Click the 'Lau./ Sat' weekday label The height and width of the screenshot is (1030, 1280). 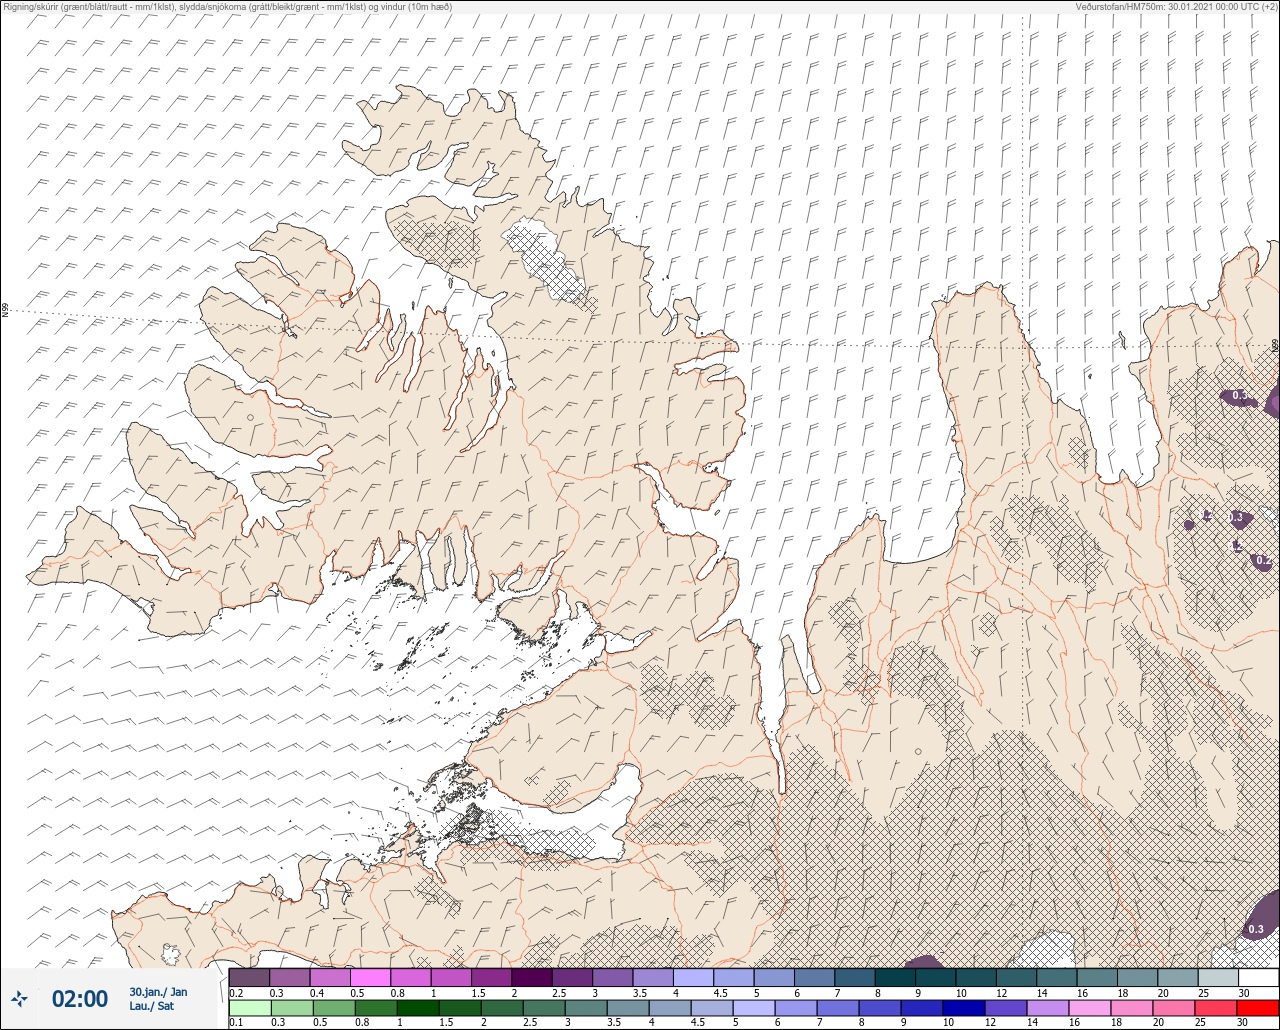tap(152, 1006)
